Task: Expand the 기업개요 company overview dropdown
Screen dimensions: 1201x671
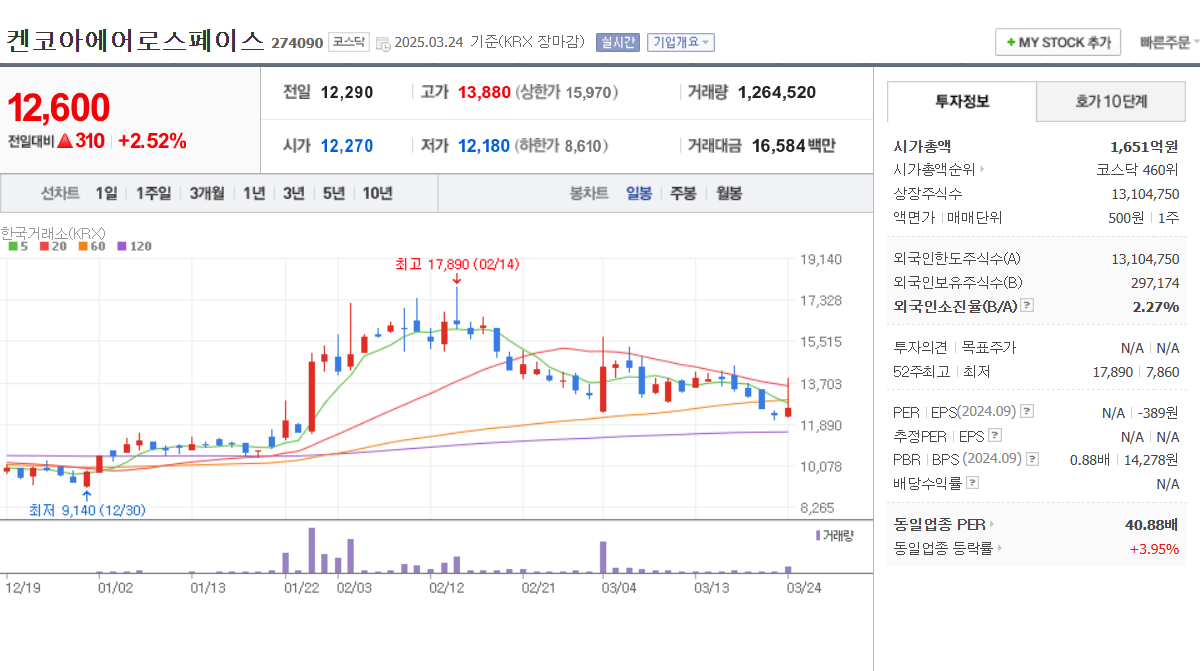Action: (x=681, y=42)
